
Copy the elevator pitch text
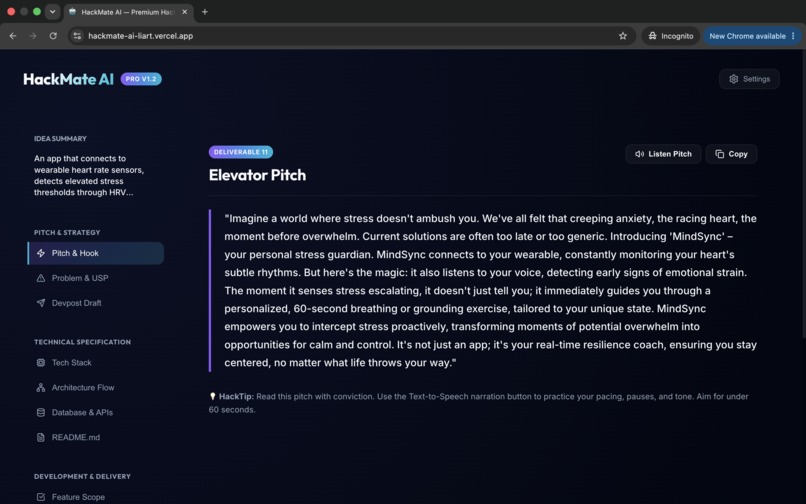(731, 154)
